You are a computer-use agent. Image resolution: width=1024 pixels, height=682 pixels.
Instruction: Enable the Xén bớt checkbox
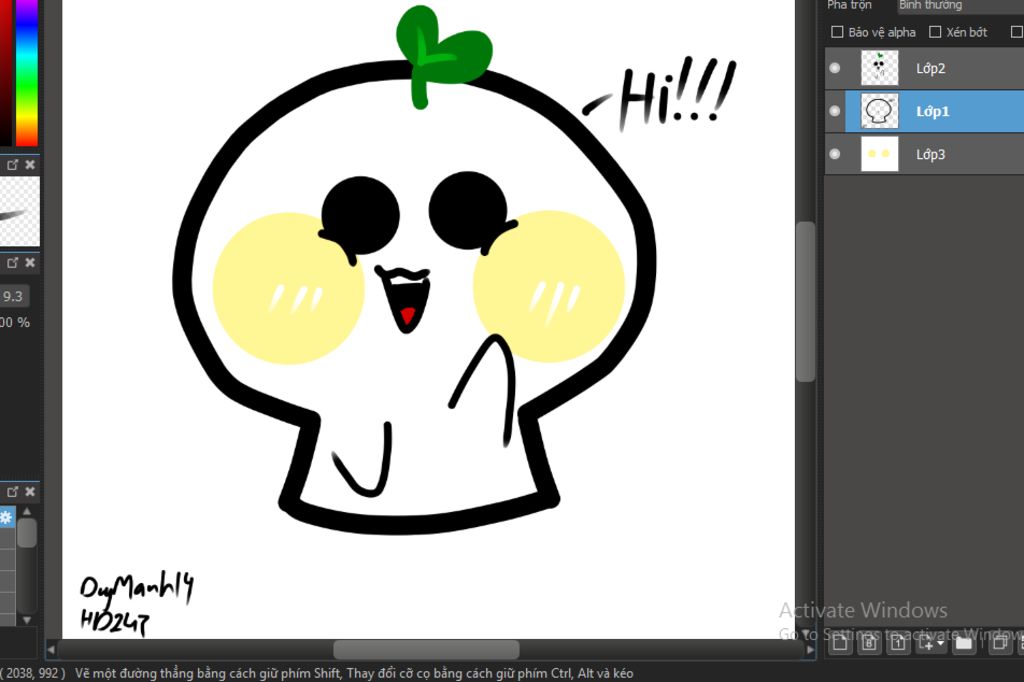pos(935,32)
